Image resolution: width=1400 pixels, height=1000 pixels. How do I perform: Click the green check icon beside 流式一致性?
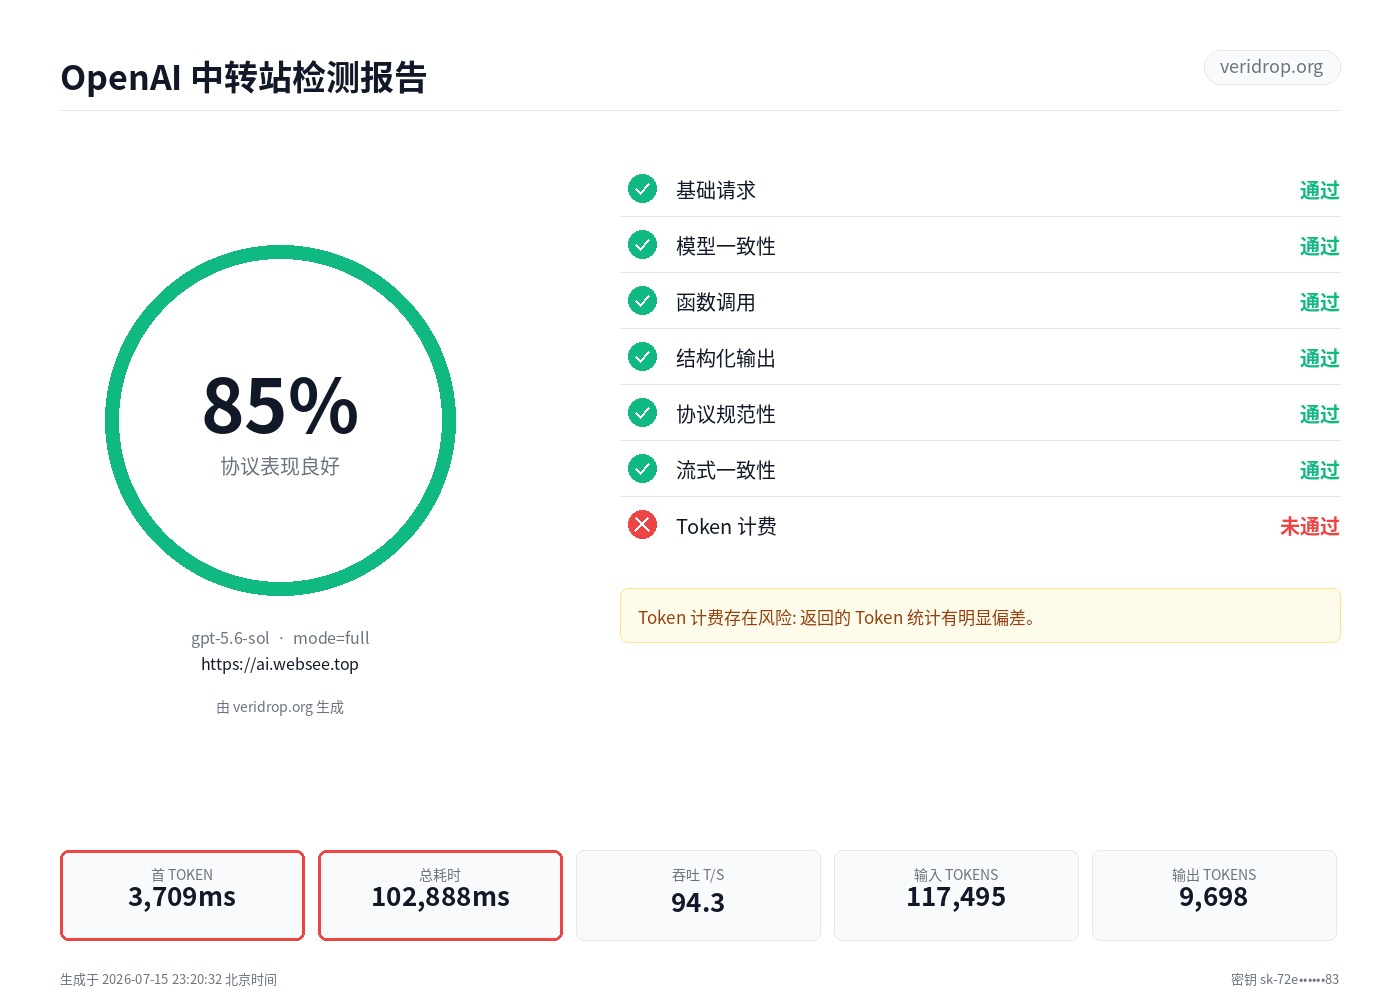[x=642, y=468]
